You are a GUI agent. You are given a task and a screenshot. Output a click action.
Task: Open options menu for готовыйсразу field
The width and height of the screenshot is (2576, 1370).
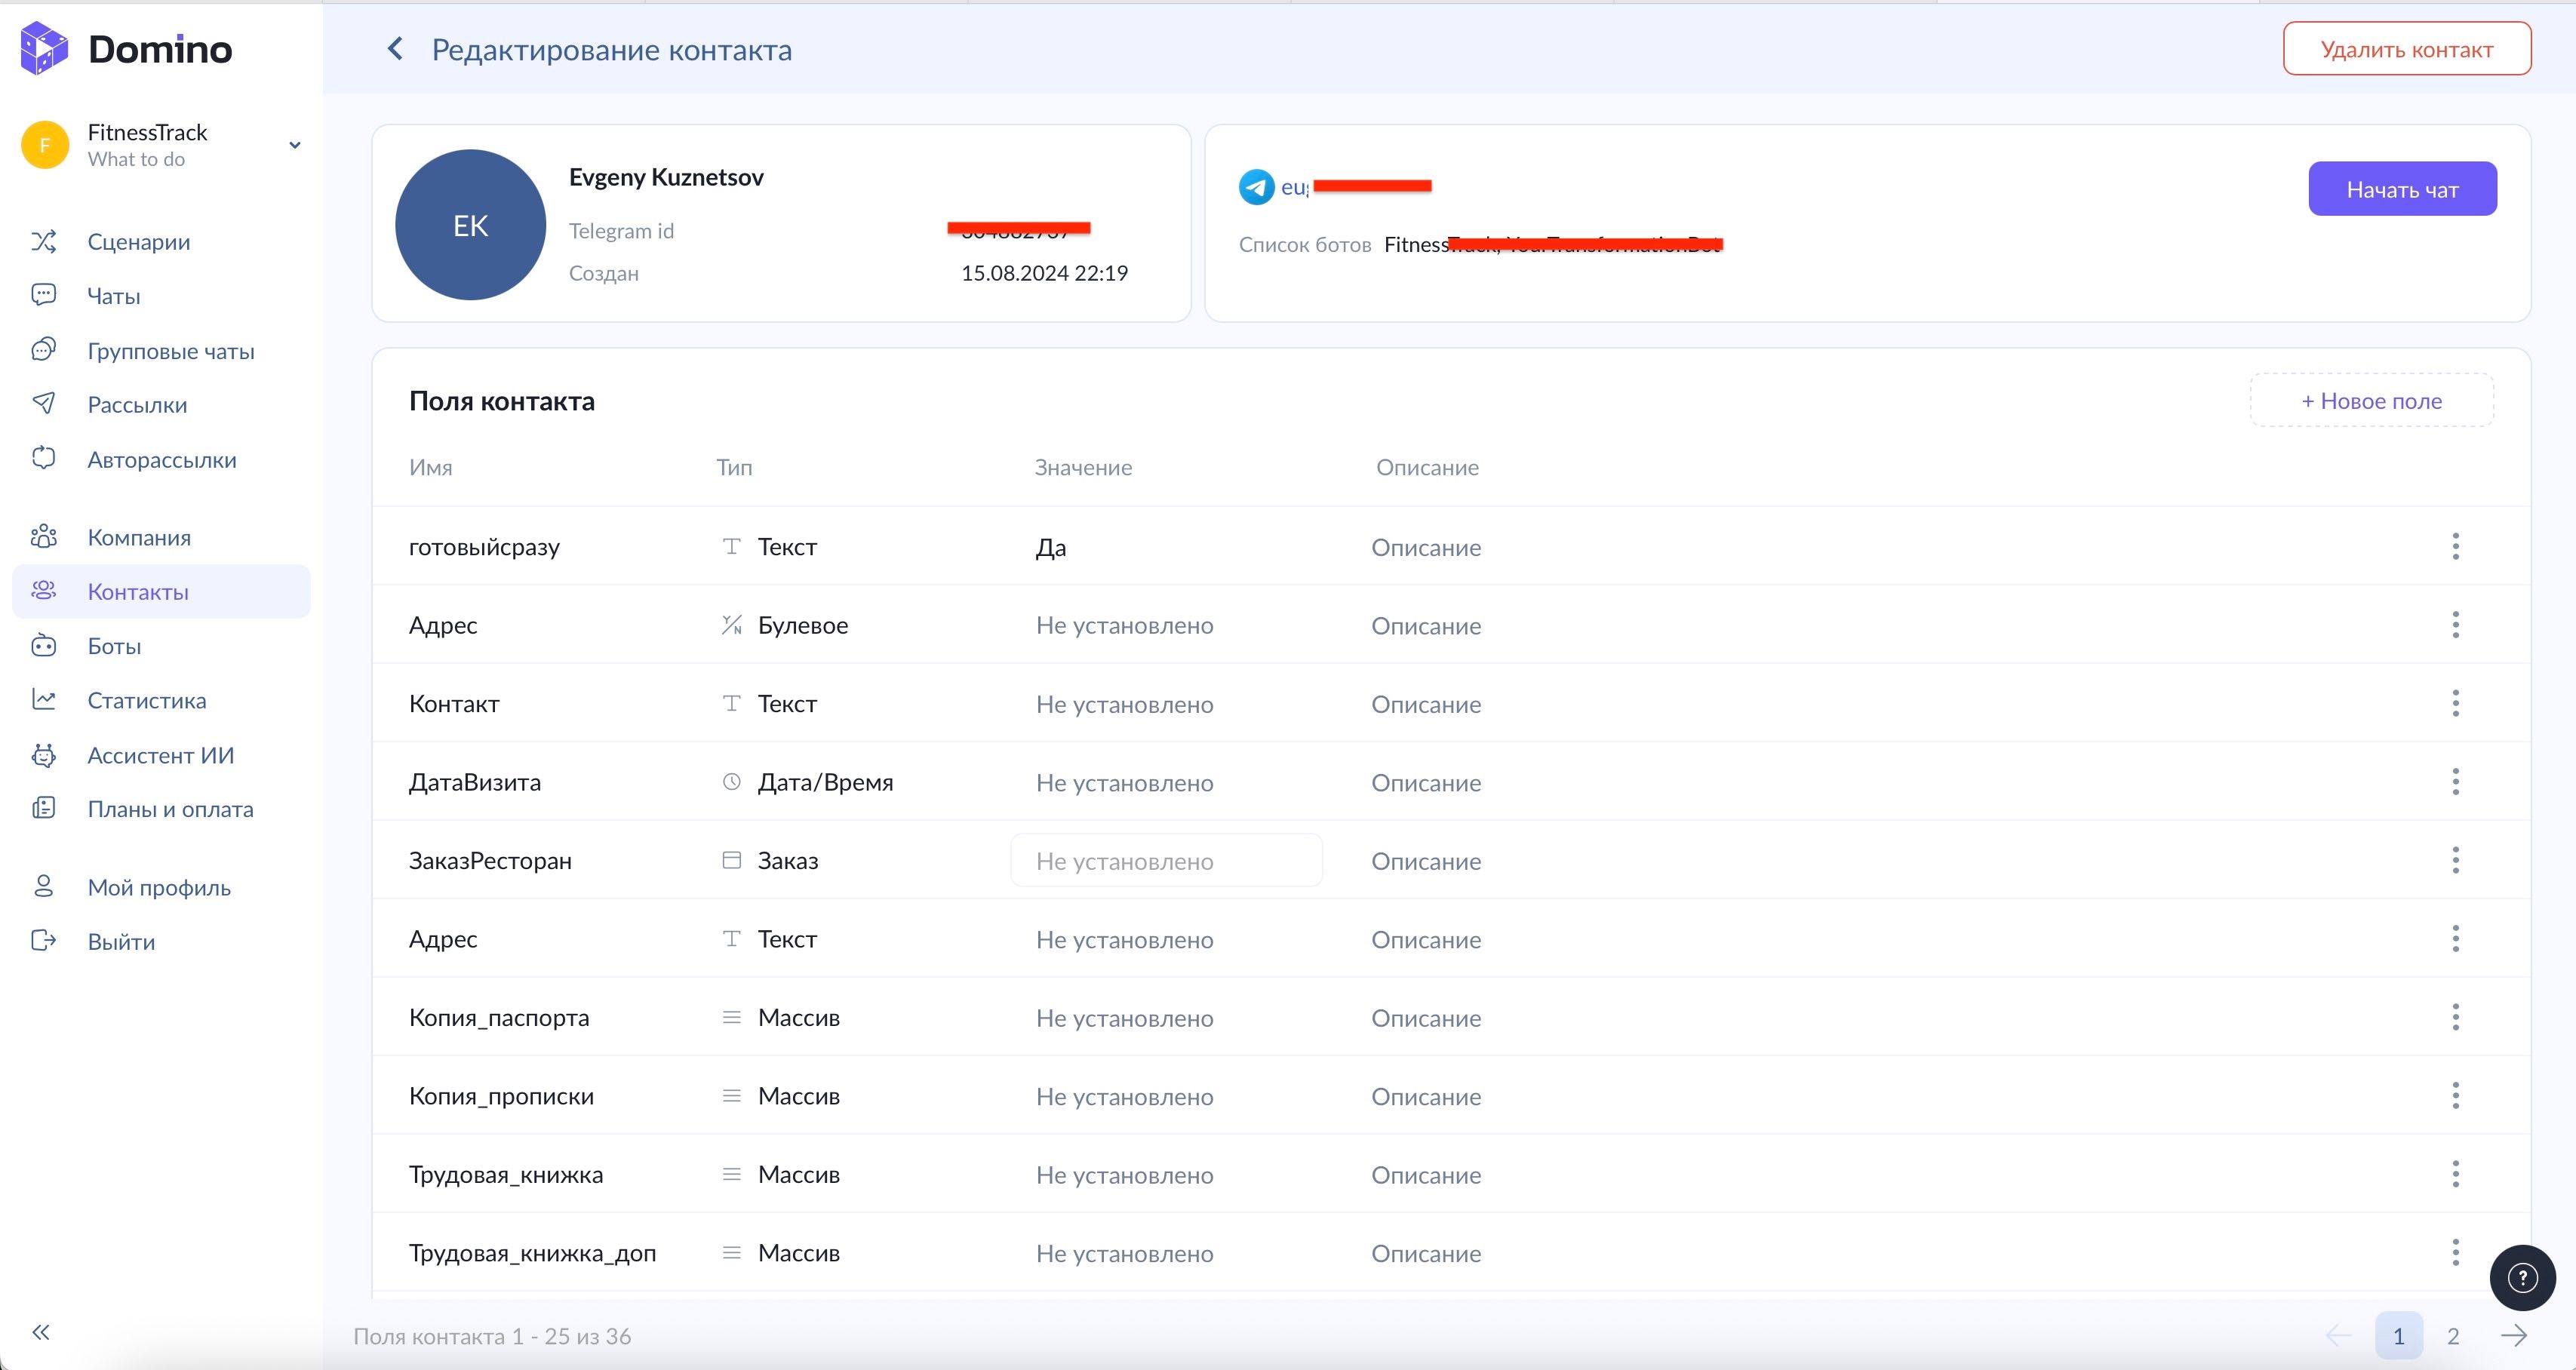coord(2455,546)
